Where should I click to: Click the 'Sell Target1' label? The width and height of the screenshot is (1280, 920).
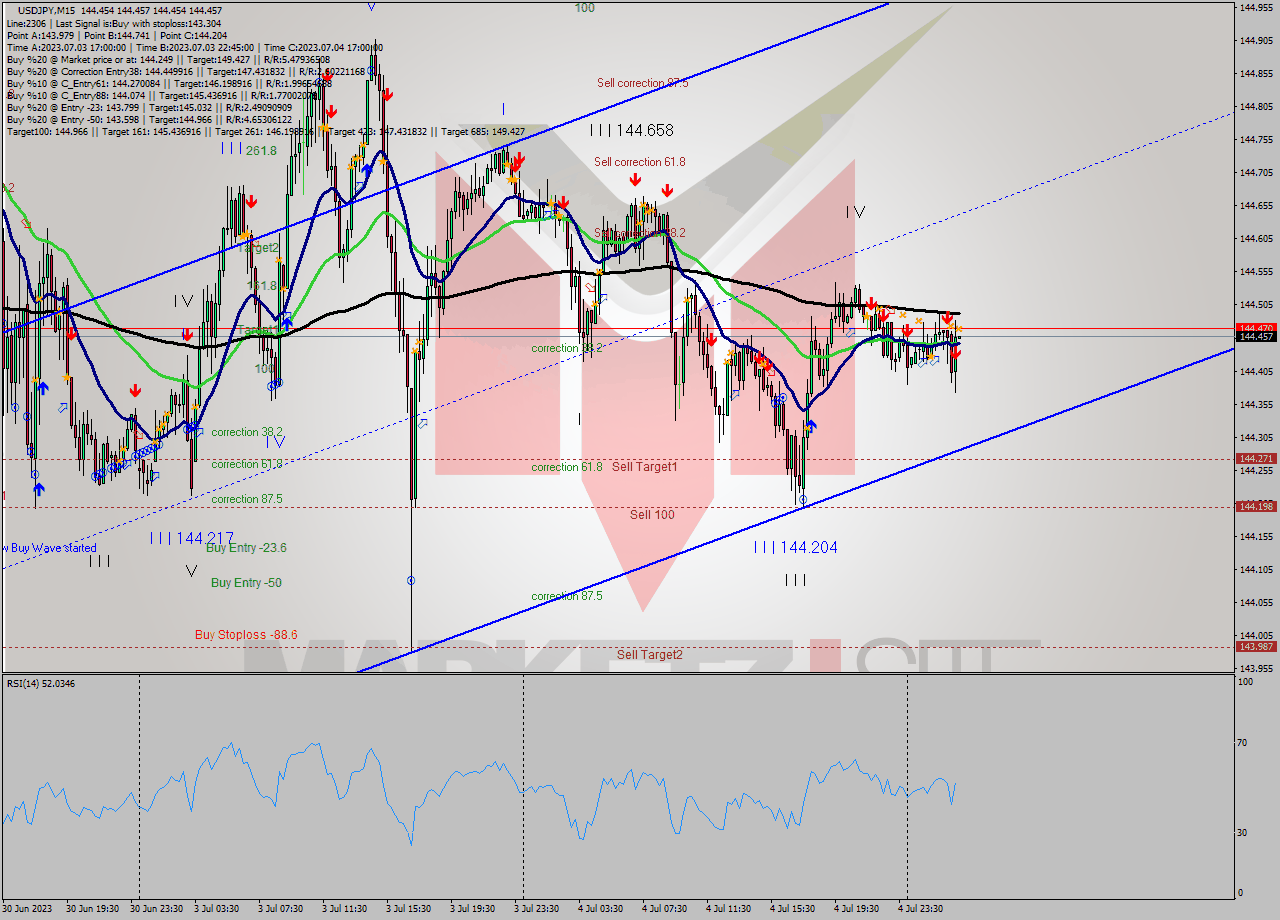tap(645, 467)
